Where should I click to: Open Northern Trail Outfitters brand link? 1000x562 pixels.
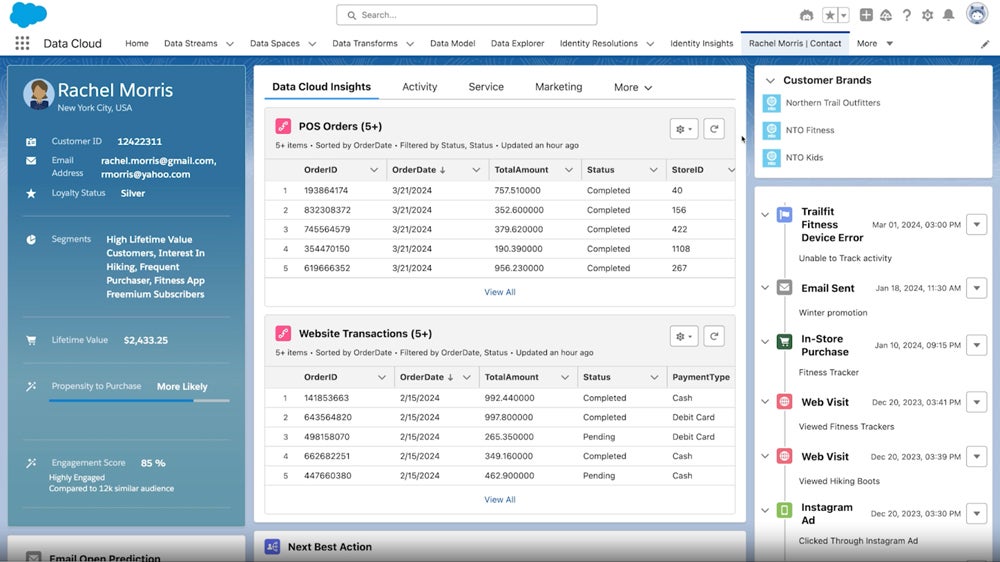coord(833,103)
